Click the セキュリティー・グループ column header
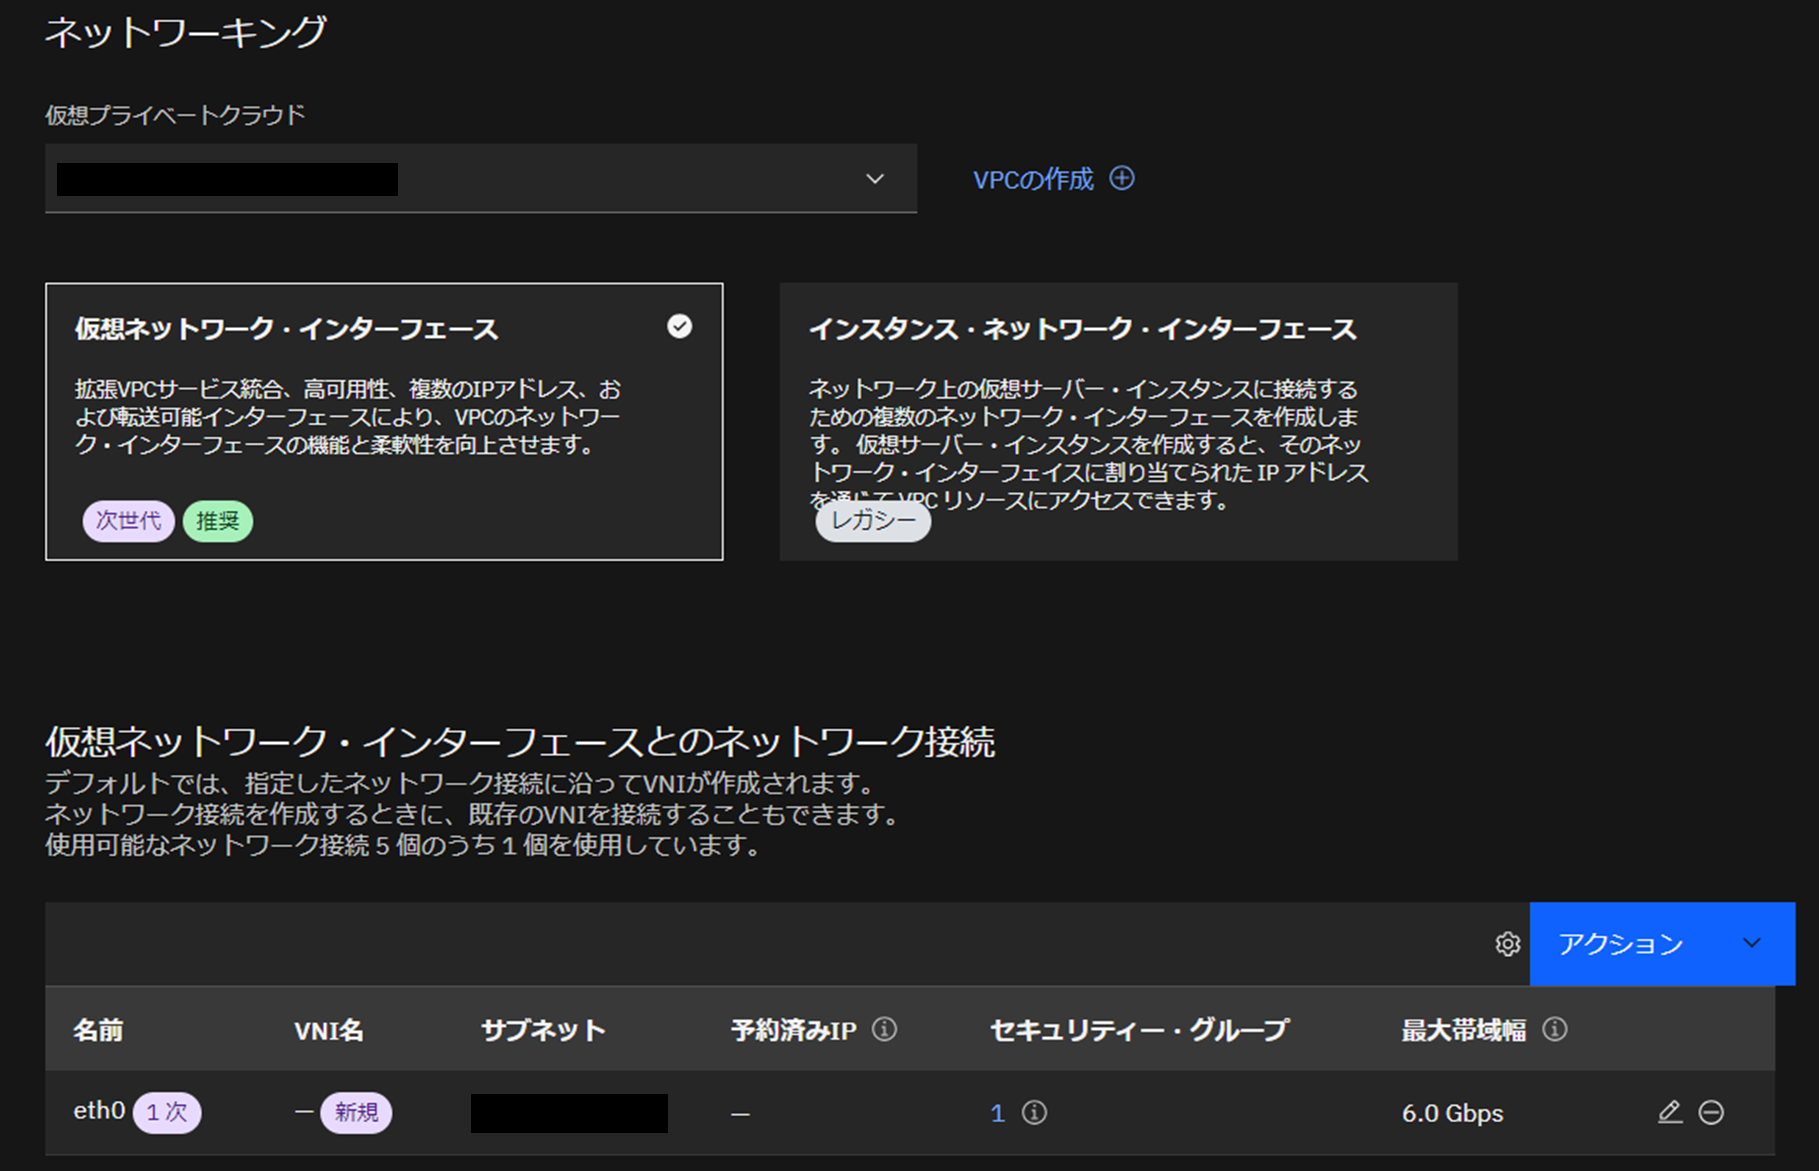1819x1171 pixels. pos(1139,1030)
